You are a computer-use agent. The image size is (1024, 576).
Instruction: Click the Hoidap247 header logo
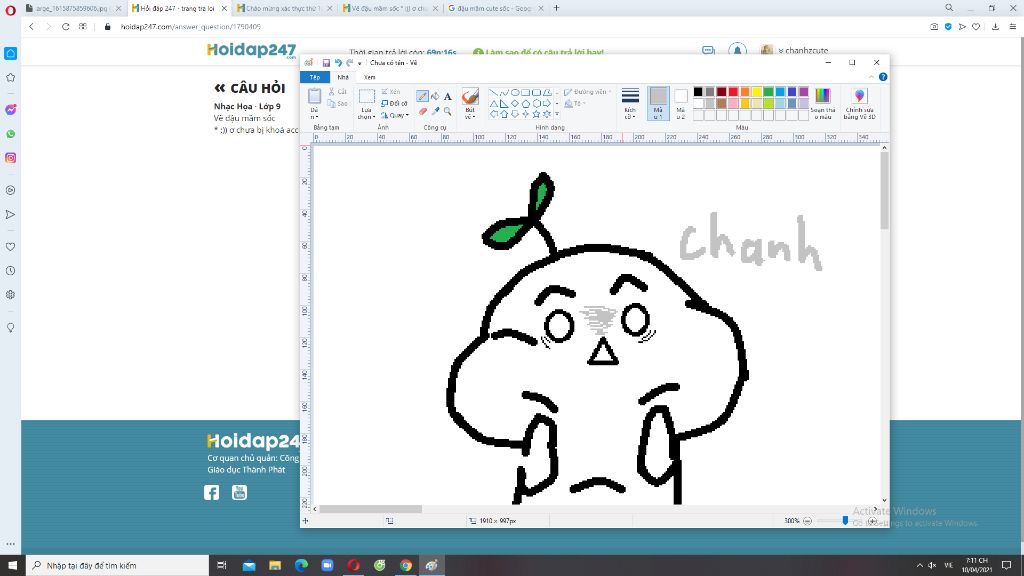click(251, 50)
